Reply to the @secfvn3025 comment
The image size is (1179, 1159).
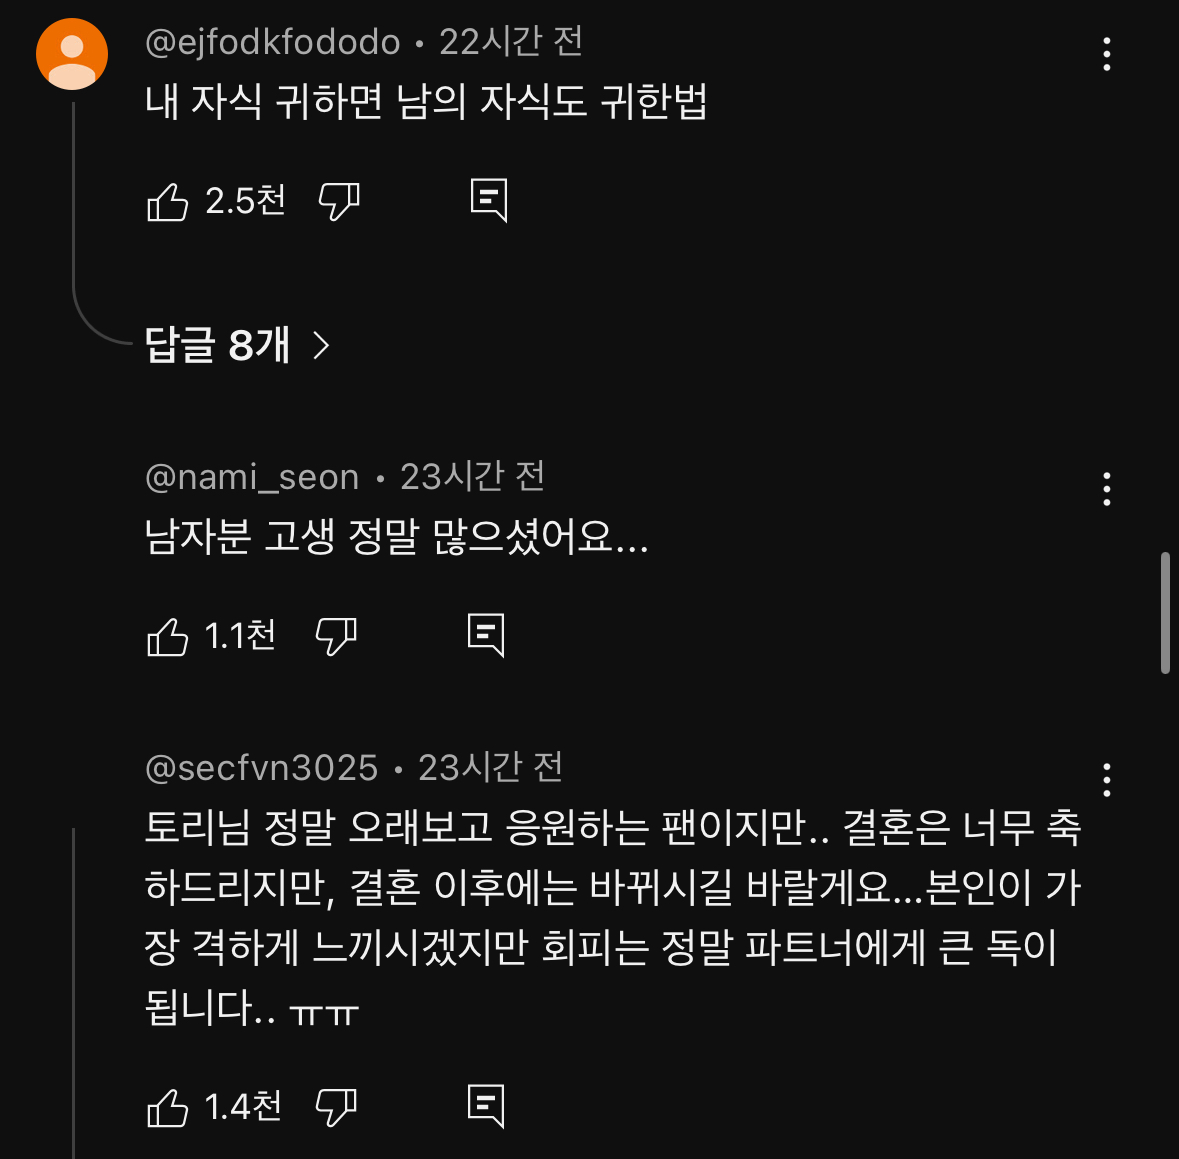pyautogui.click(x=487, y=1106)
